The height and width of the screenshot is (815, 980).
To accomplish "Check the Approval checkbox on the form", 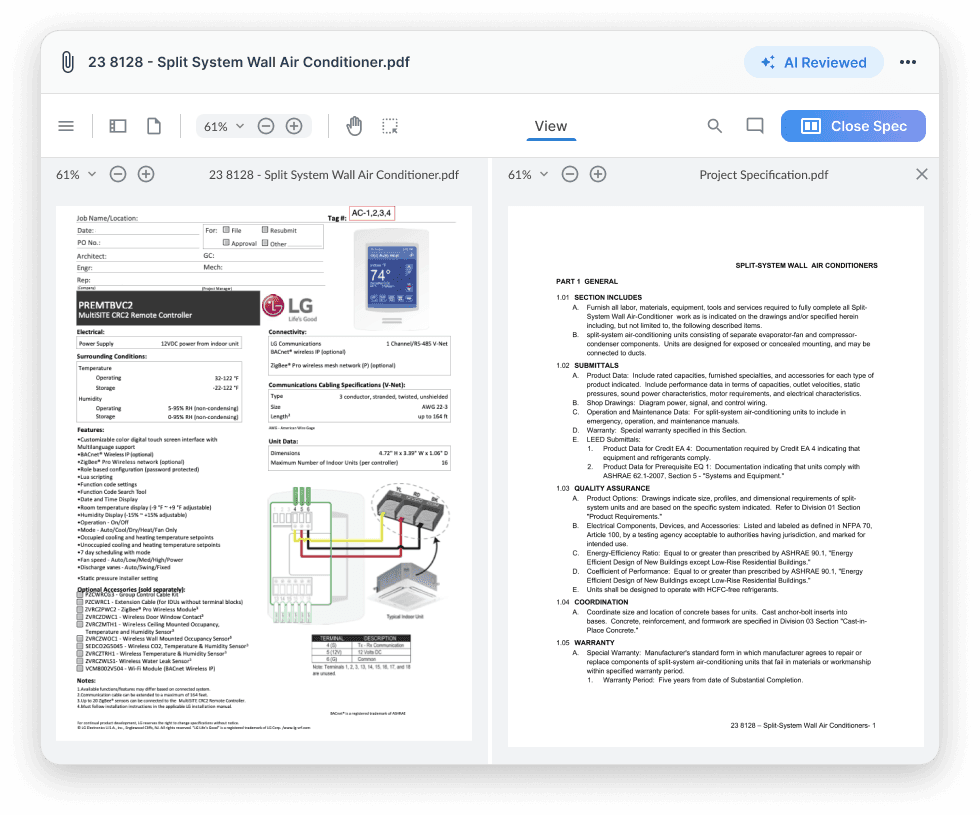I will tap(226, 243).
